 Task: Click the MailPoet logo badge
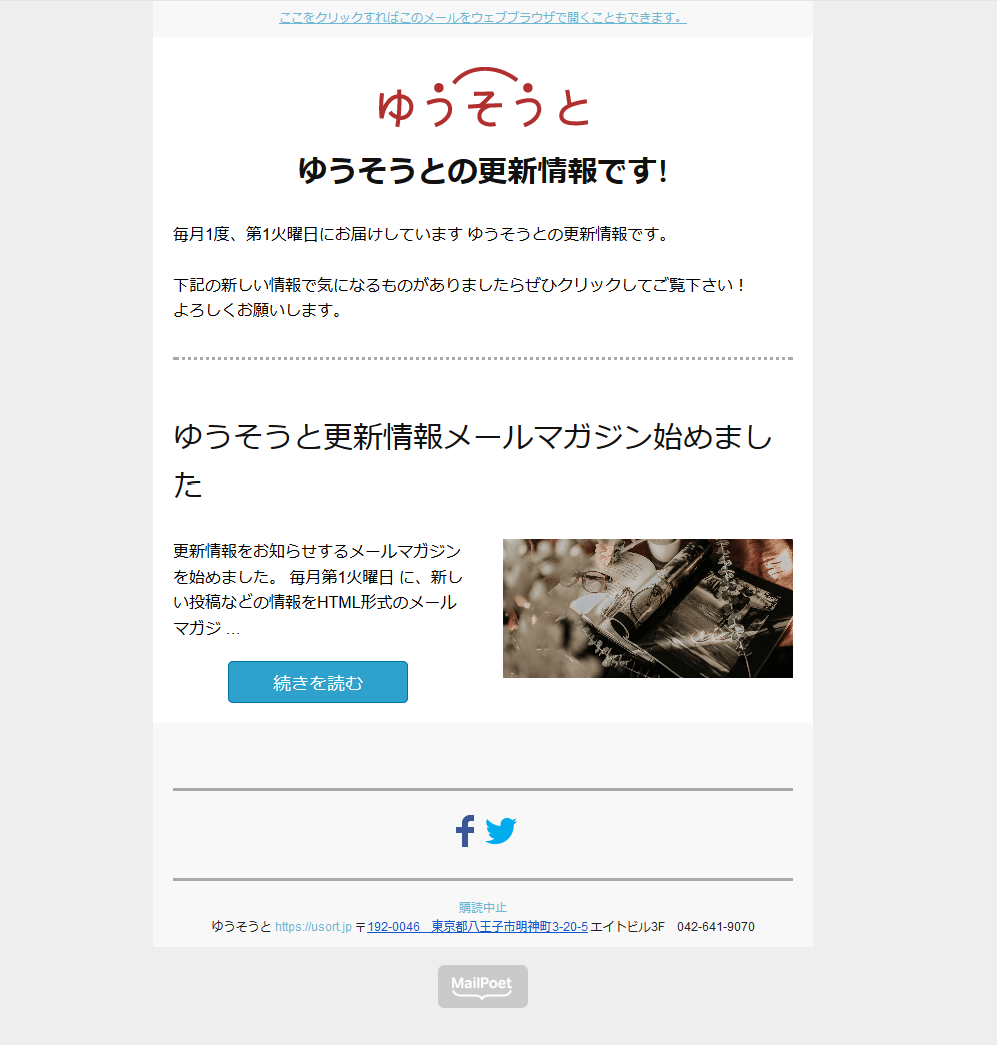(x=483, y=986)
